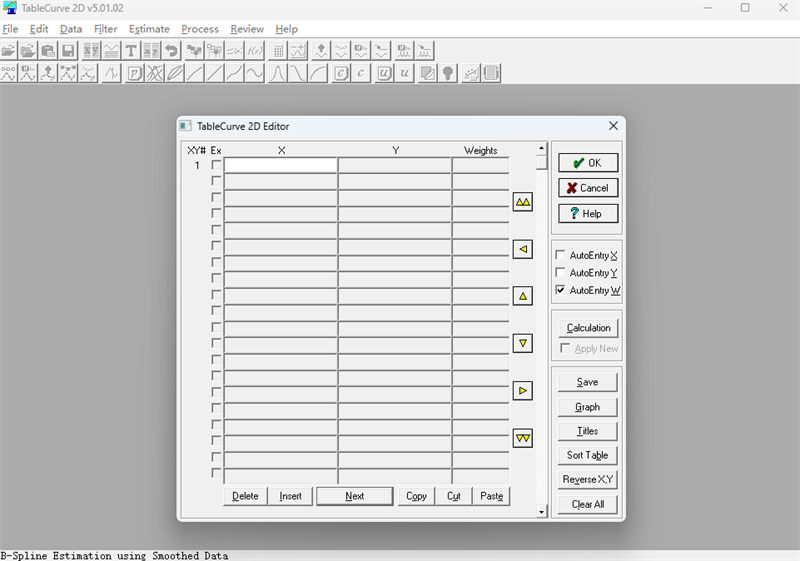The height and width of the screenshot is (561, 800).
Task: Click the X input cell in row 1
Action: click(x=281, y=165)
